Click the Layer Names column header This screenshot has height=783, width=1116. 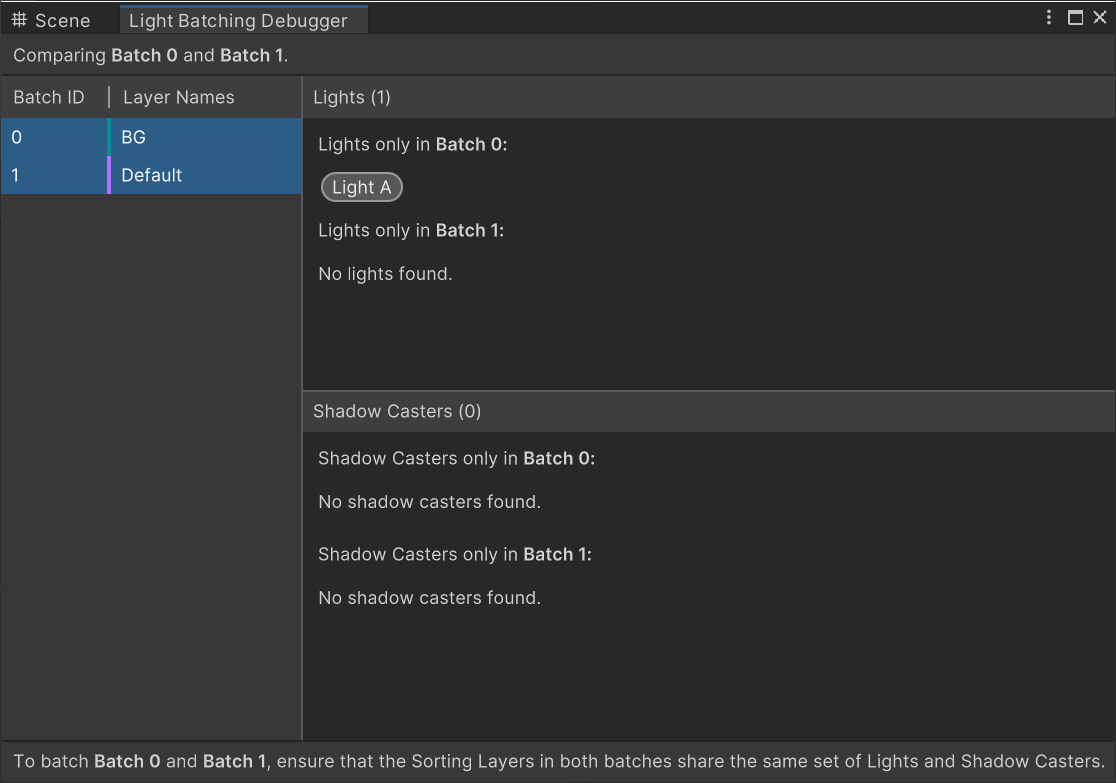(178, 97)
